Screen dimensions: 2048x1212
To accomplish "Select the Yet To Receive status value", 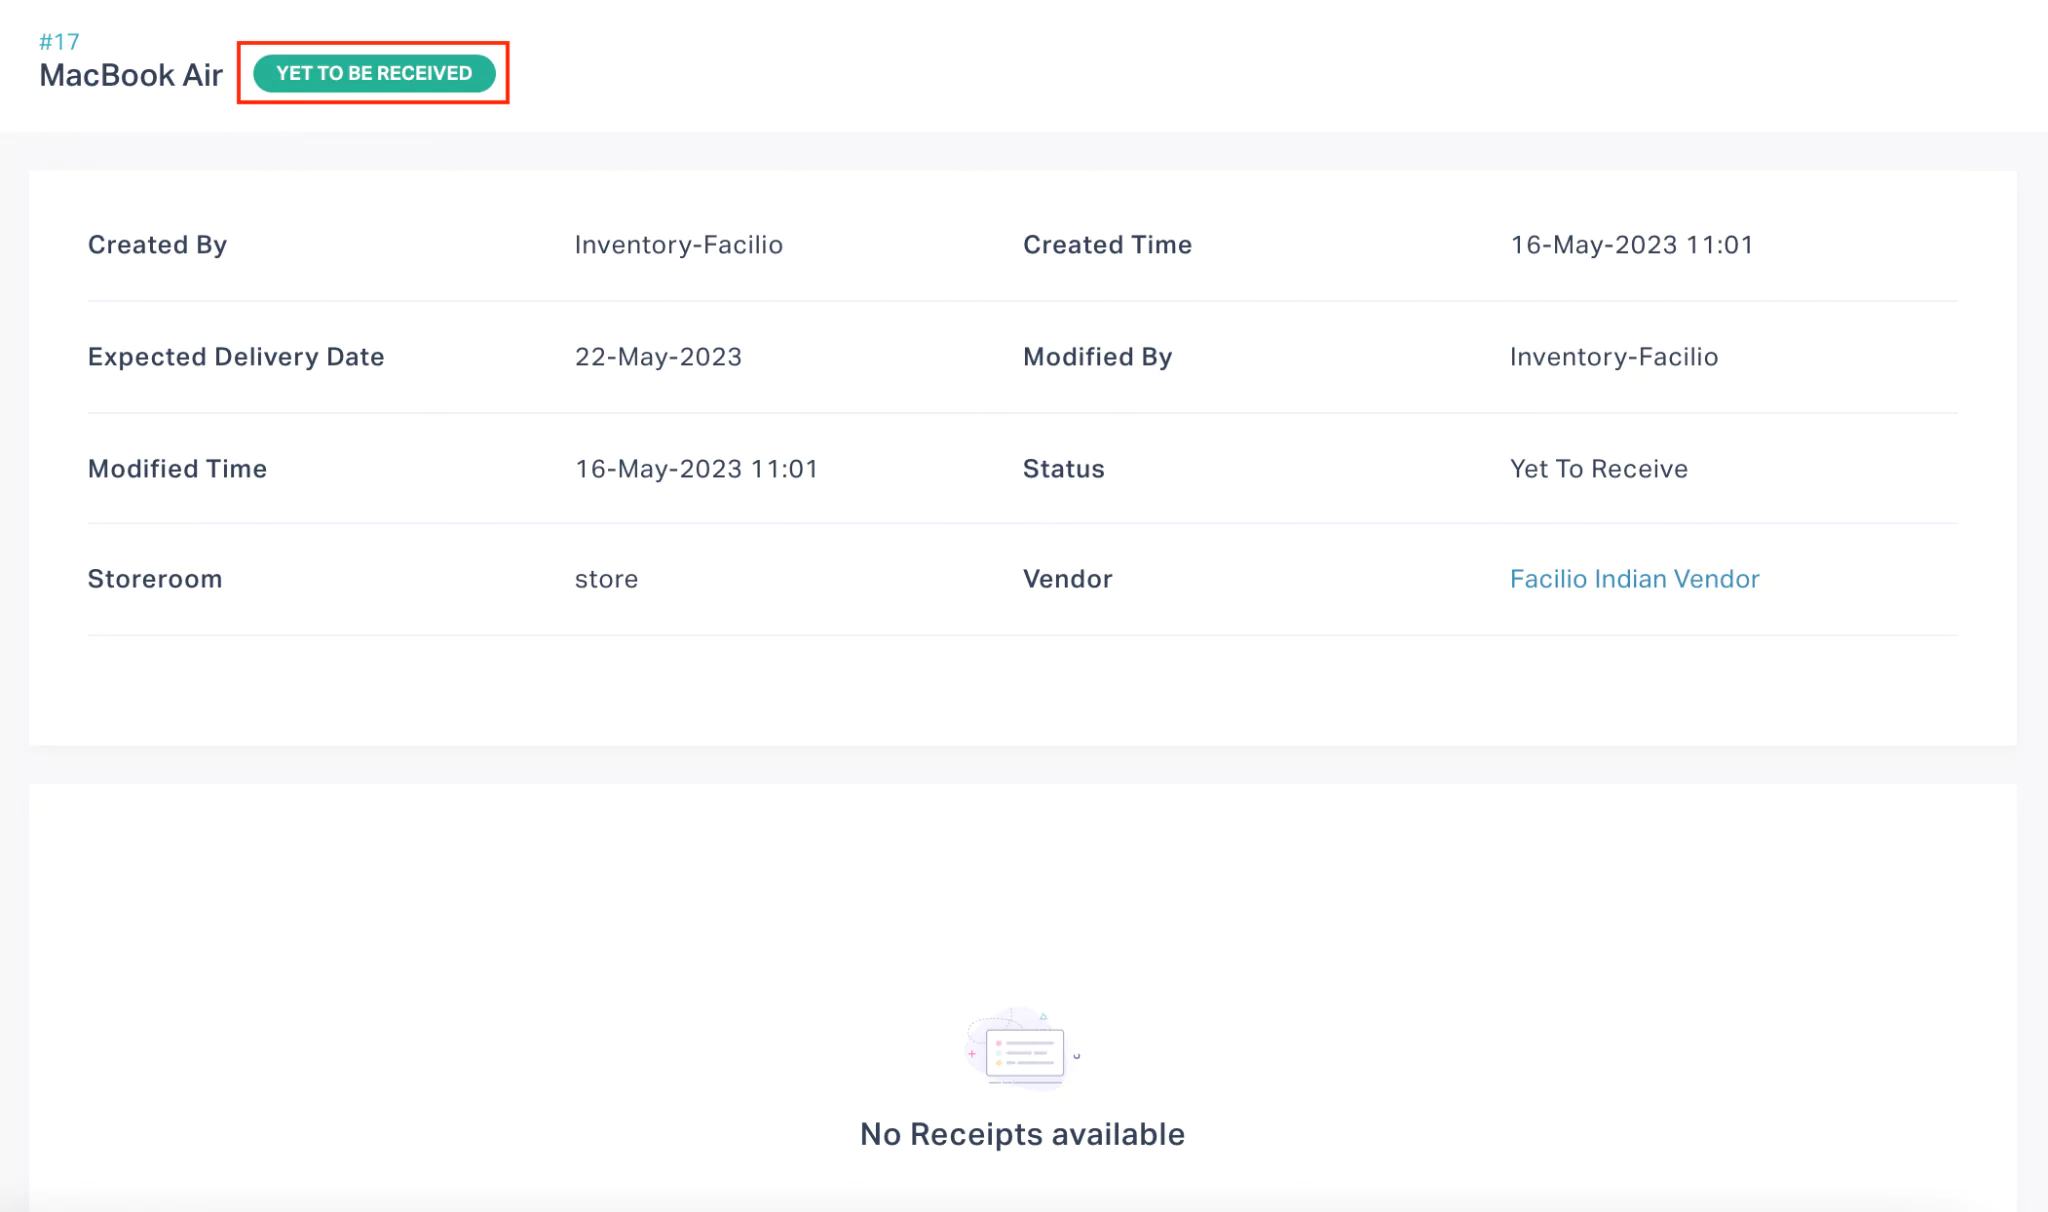I will click(x=1599, y=469).
